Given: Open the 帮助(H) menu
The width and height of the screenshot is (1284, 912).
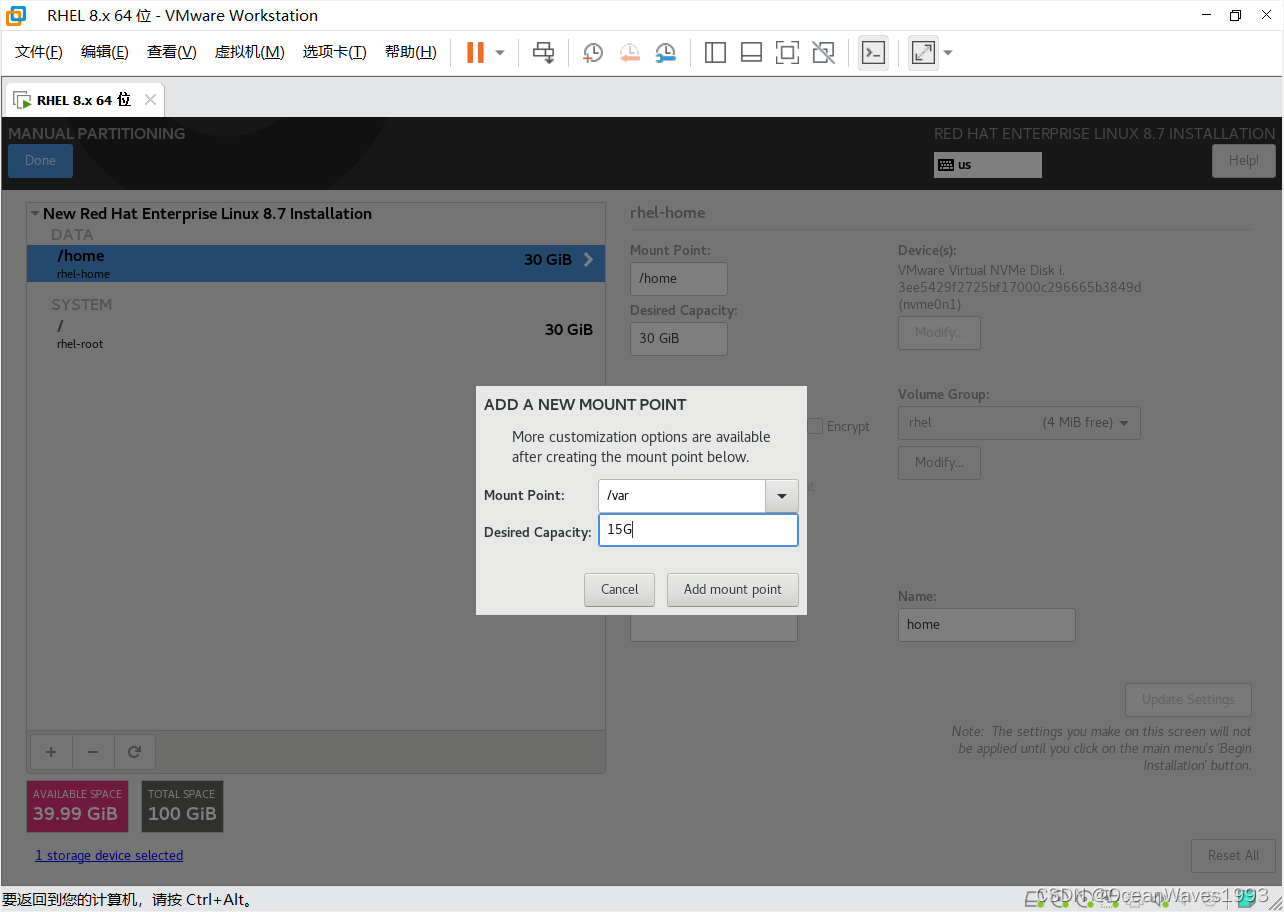Looking at the screenshot, I should click(x=411, y=52).
